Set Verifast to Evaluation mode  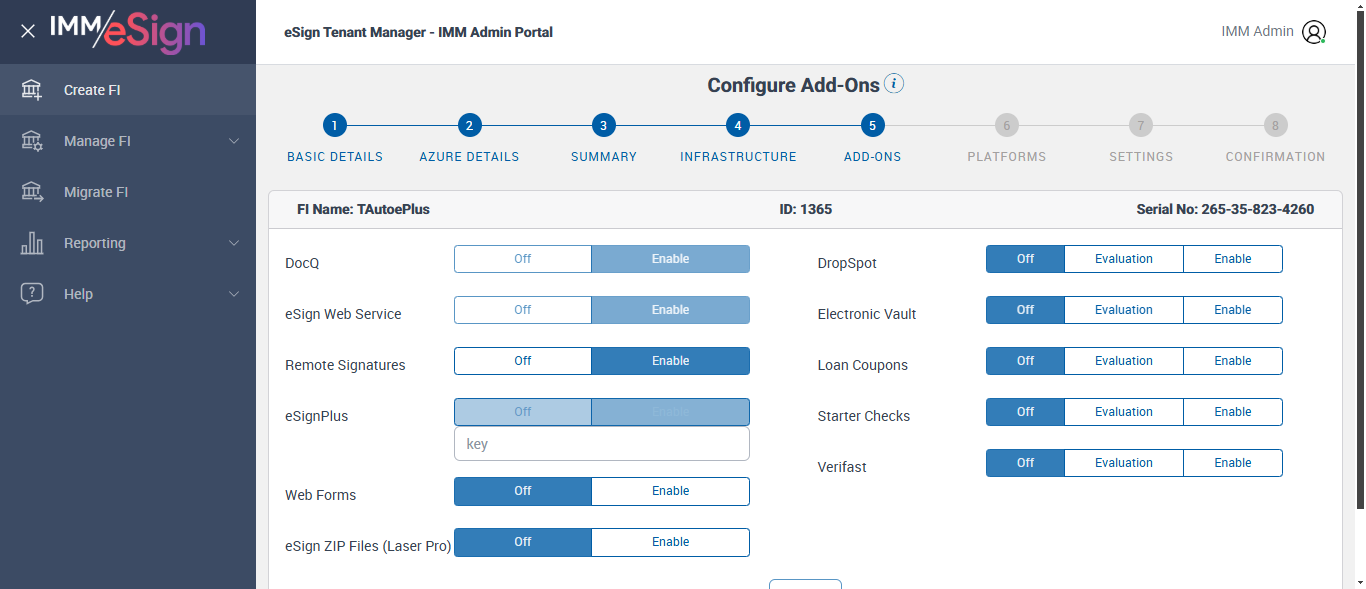pyautogui.click(x=1123, y=463)
